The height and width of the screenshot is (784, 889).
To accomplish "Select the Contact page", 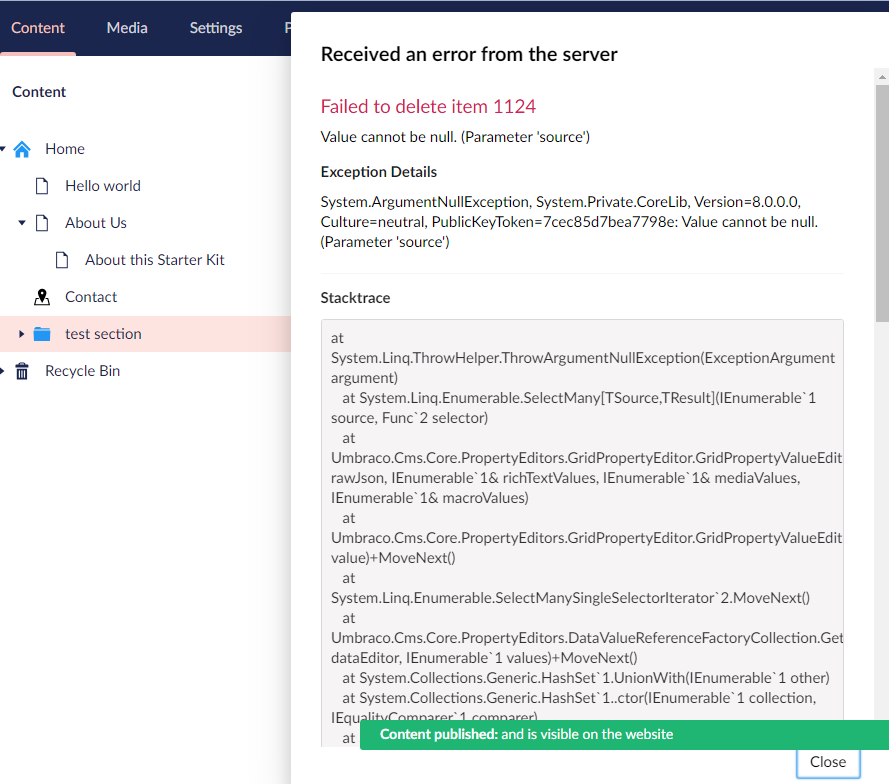I will (x=91, y=297).
